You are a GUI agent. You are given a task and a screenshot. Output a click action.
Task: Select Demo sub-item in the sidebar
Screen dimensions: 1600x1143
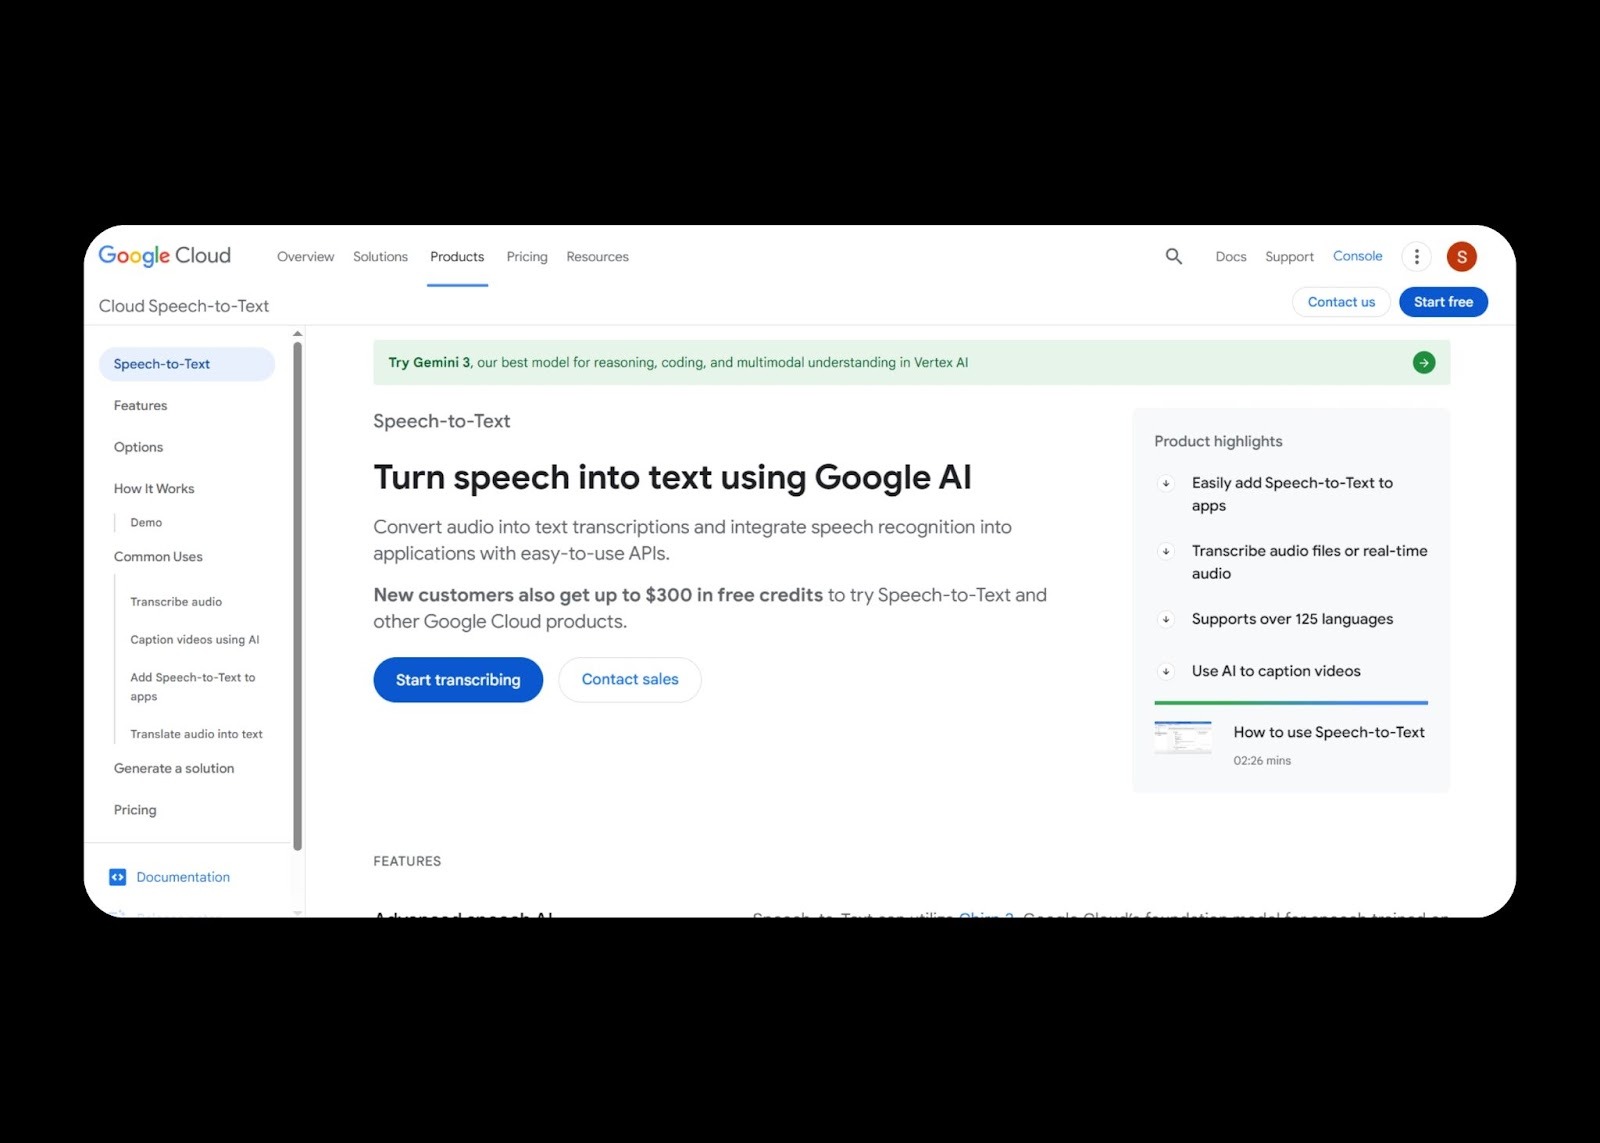[x=146, y=523]
